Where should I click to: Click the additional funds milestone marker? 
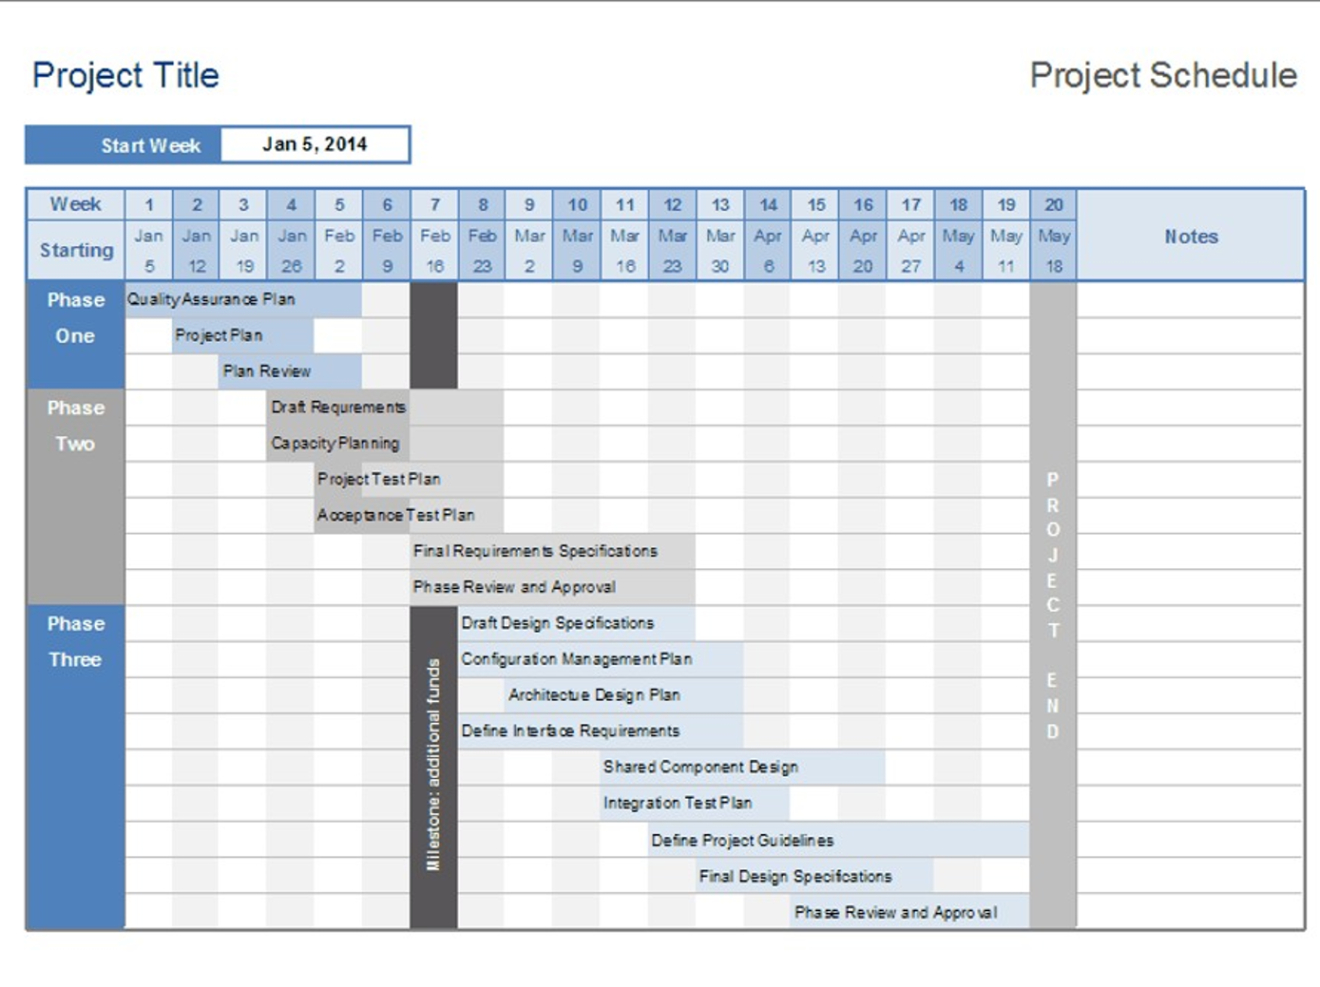pos(434,765)
